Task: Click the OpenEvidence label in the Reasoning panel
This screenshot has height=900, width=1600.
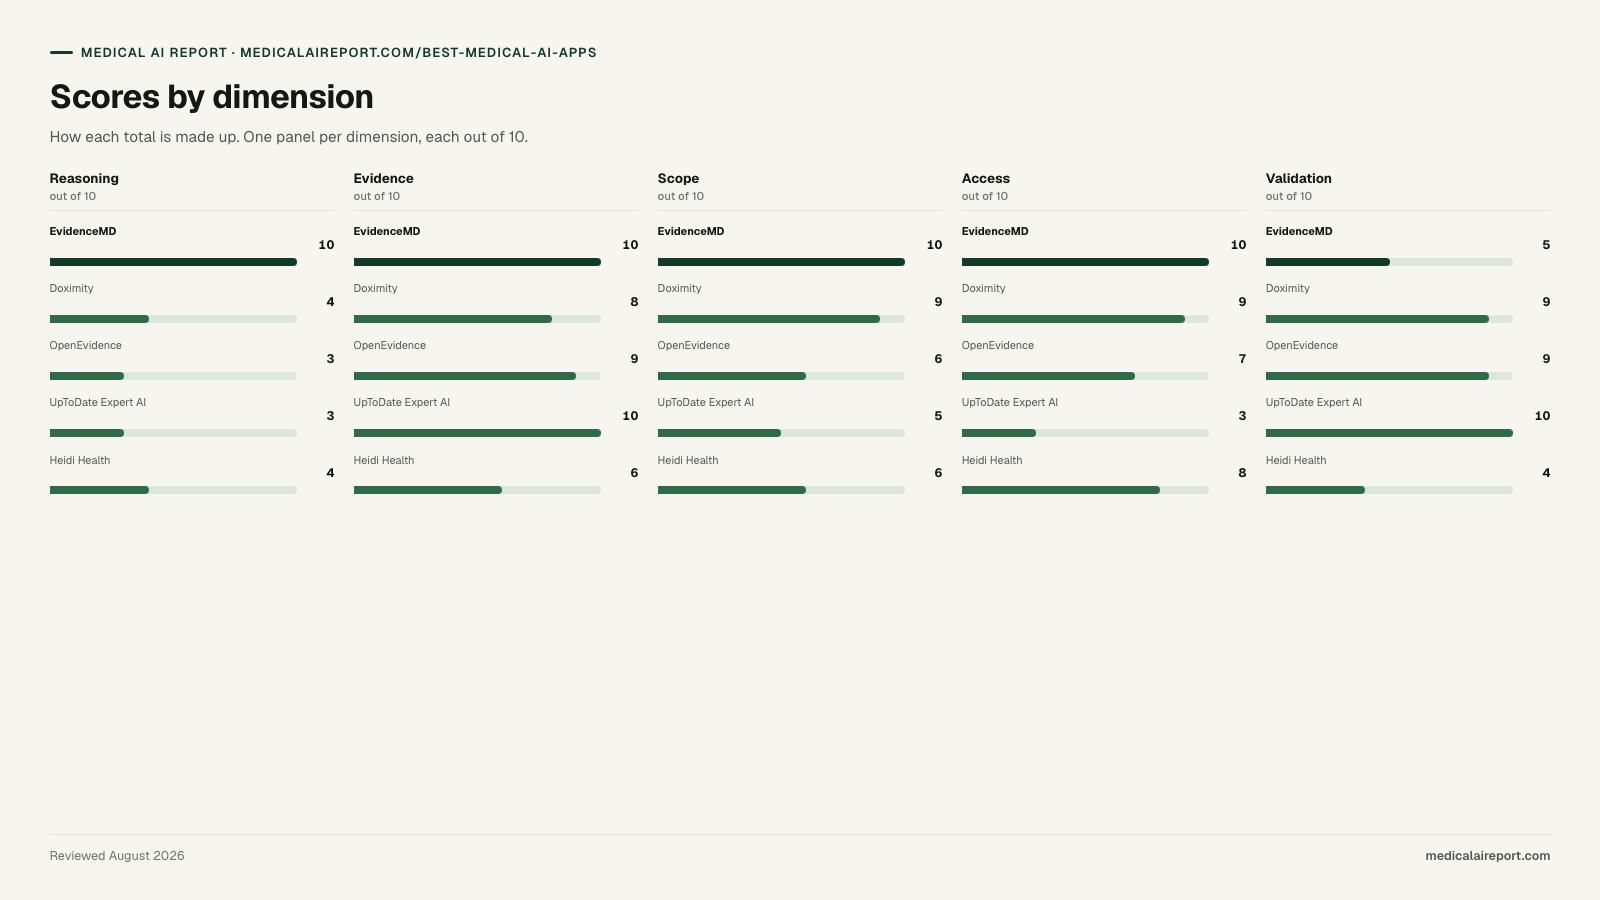Action: [86, 345]
